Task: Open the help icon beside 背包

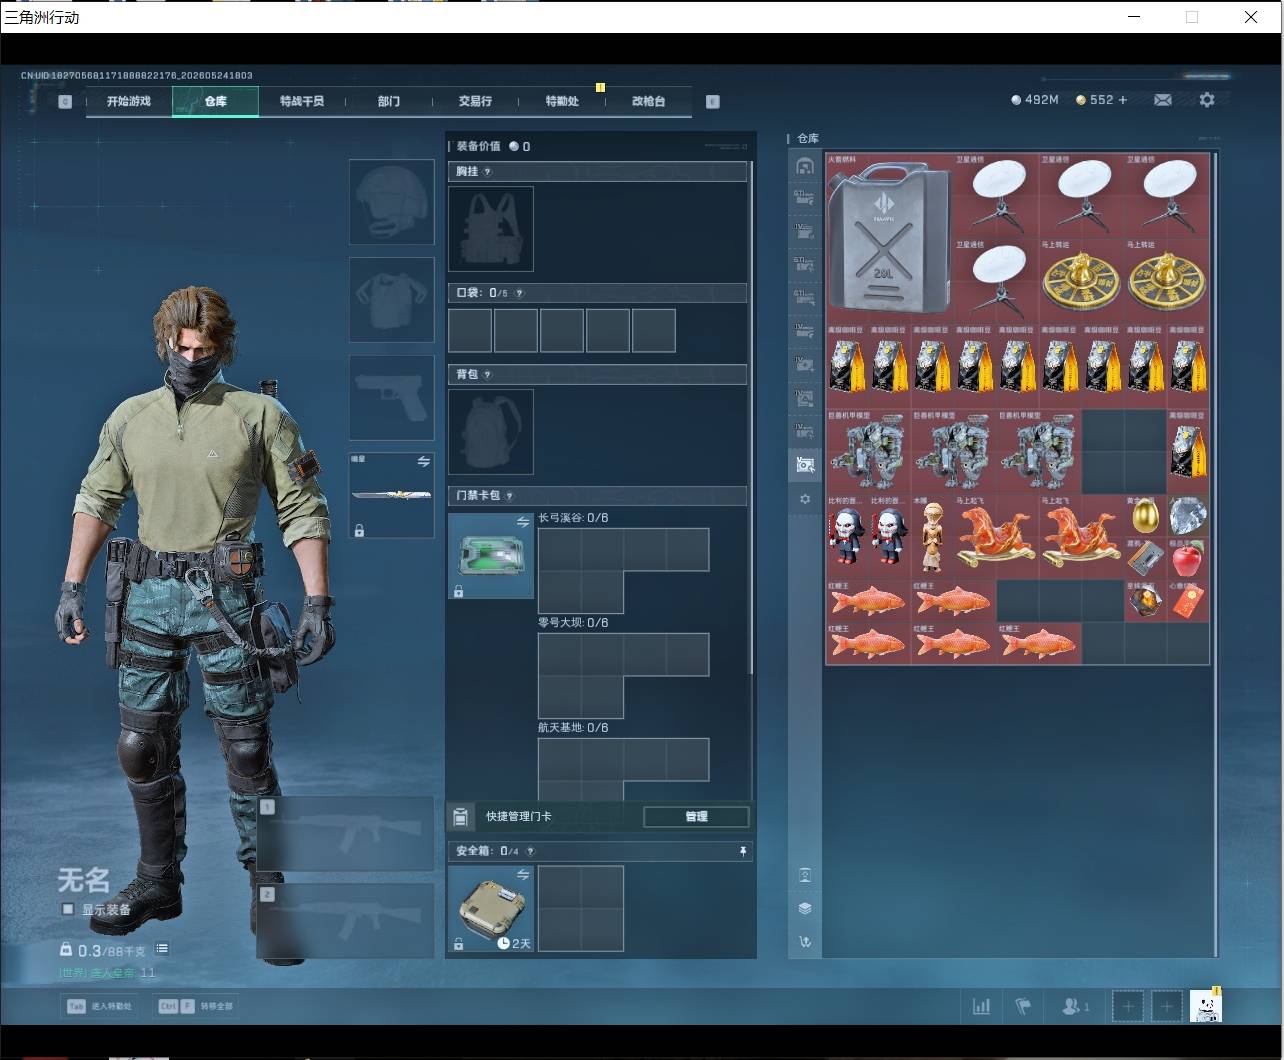Action: [488, 375]
